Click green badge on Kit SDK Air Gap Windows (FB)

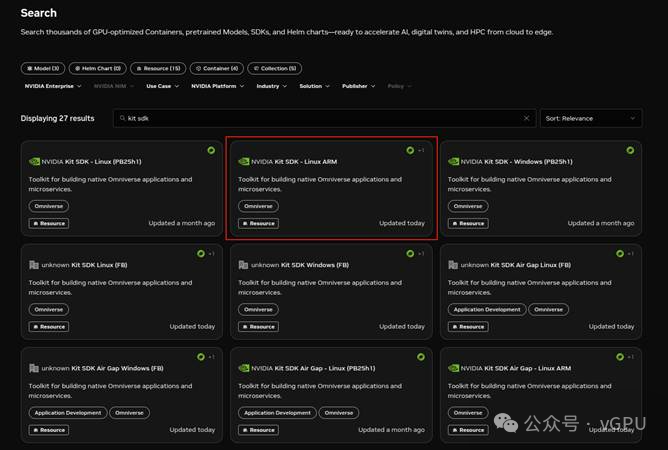[201, 357]
